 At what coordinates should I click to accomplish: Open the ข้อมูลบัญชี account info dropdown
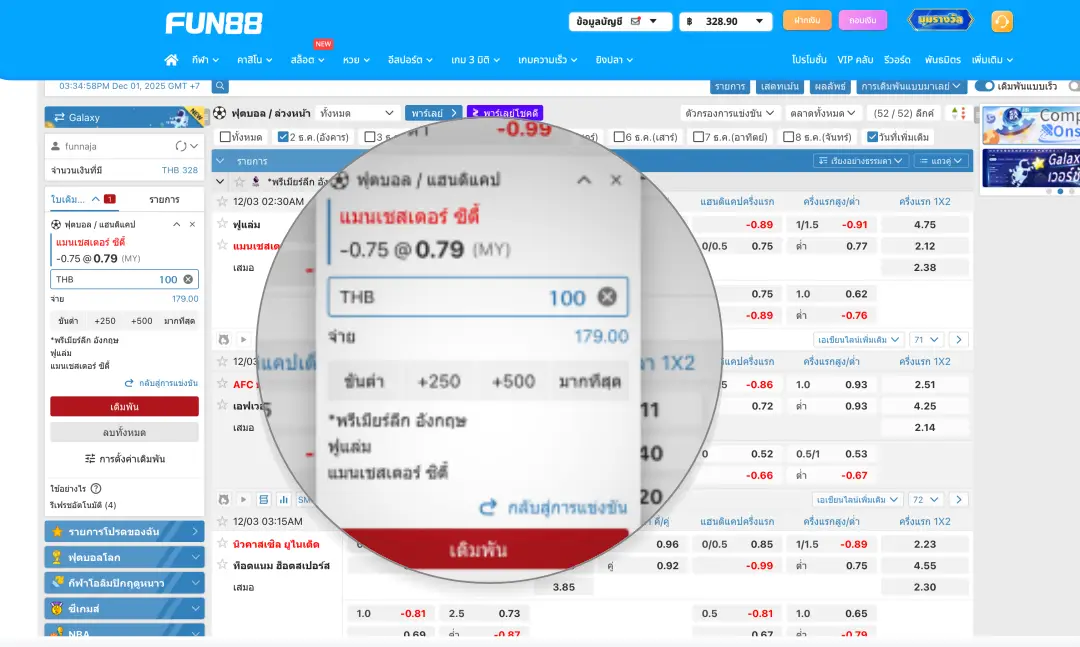620,21
